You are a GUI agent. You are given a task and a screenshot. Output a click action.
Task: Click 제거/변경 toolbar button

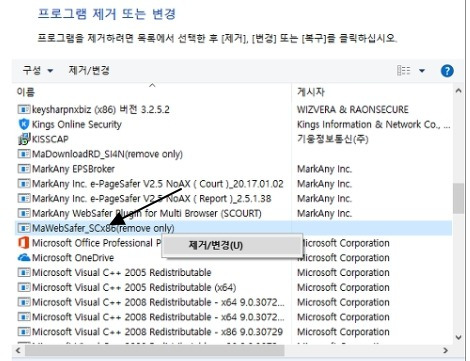[x=89, y=70]
